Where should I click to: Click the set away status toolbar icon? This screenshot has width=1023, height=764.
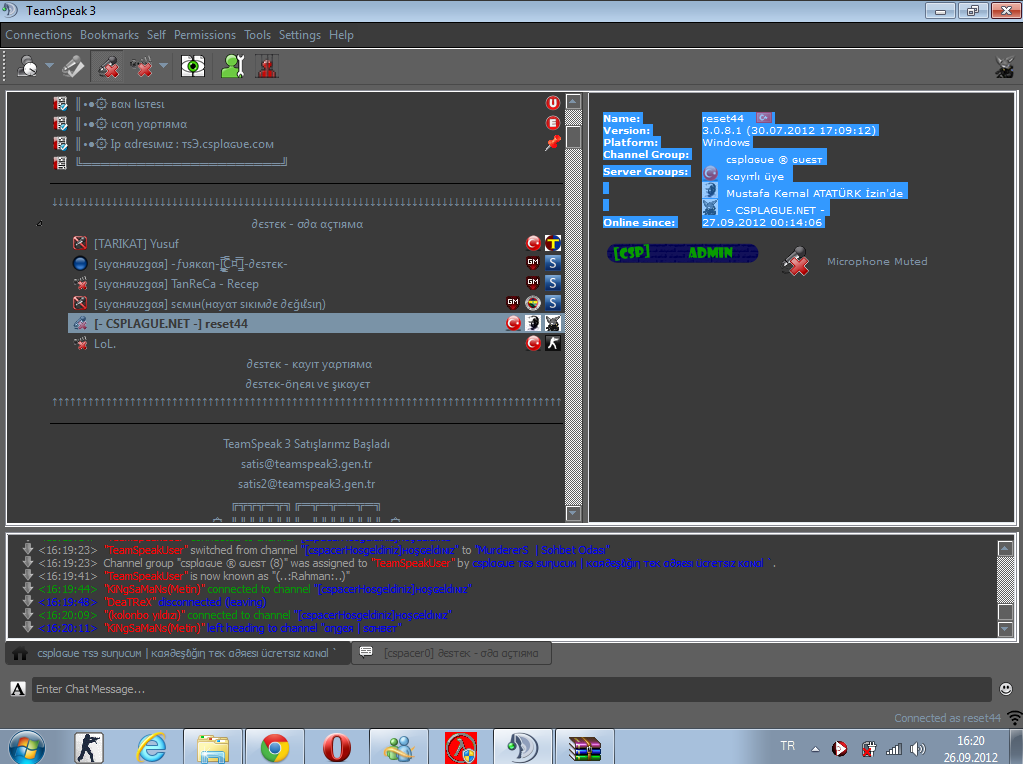pyautogui.click(x=27, y=67)
